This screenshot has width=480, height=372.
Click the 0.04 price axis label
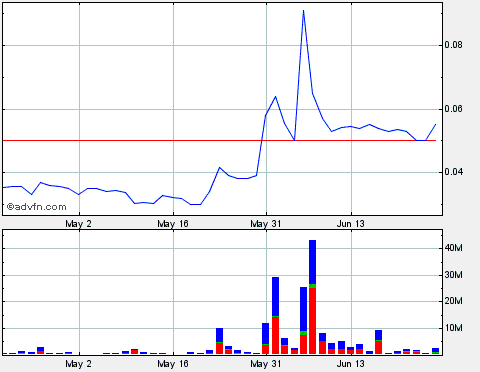[x=453, y=172]
